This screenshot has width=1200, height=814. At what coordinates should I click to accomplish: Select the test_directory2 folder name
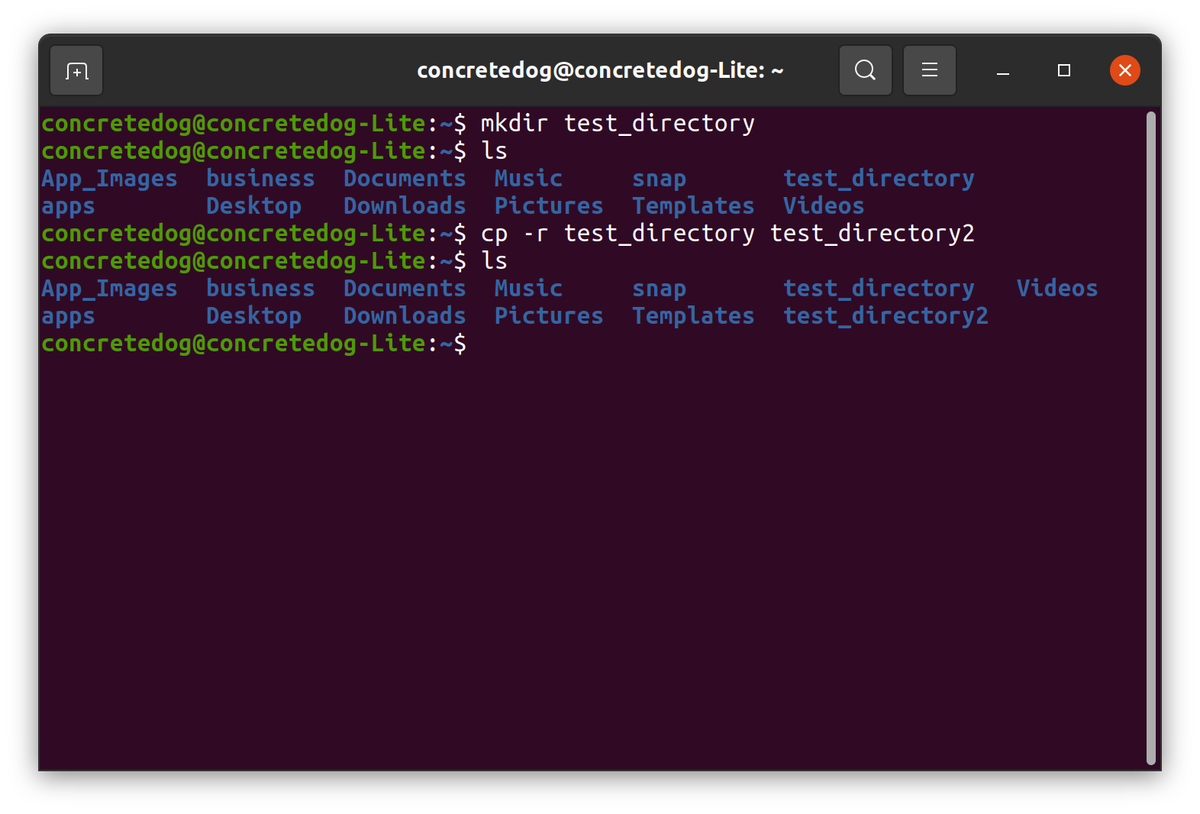tap(884, 315)
